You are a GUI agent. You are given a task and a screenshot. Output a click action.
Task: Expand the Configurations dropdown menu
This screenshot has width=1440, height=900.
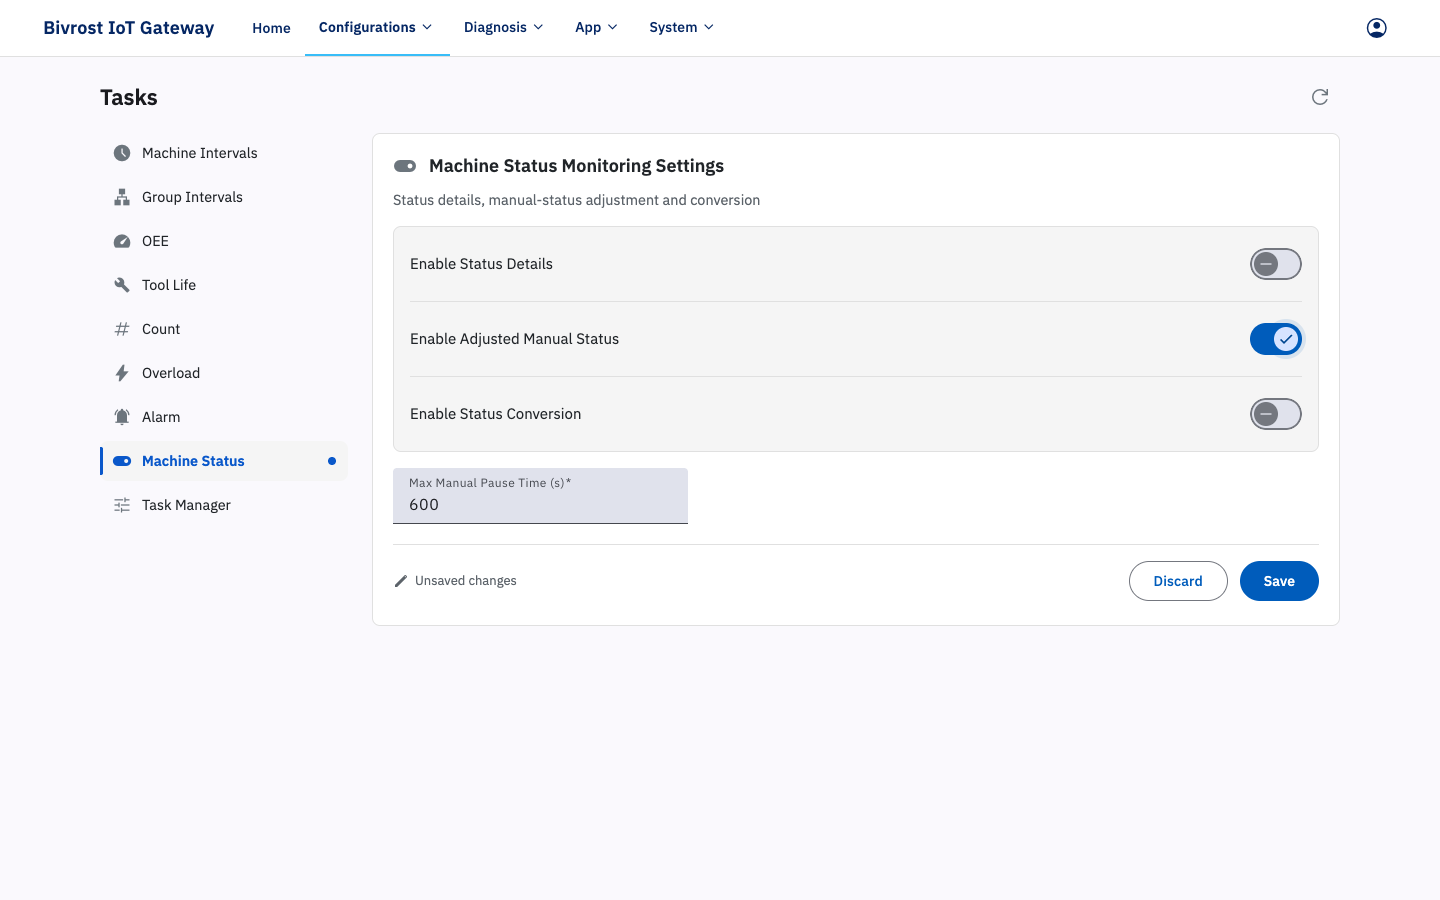point(376,28)
